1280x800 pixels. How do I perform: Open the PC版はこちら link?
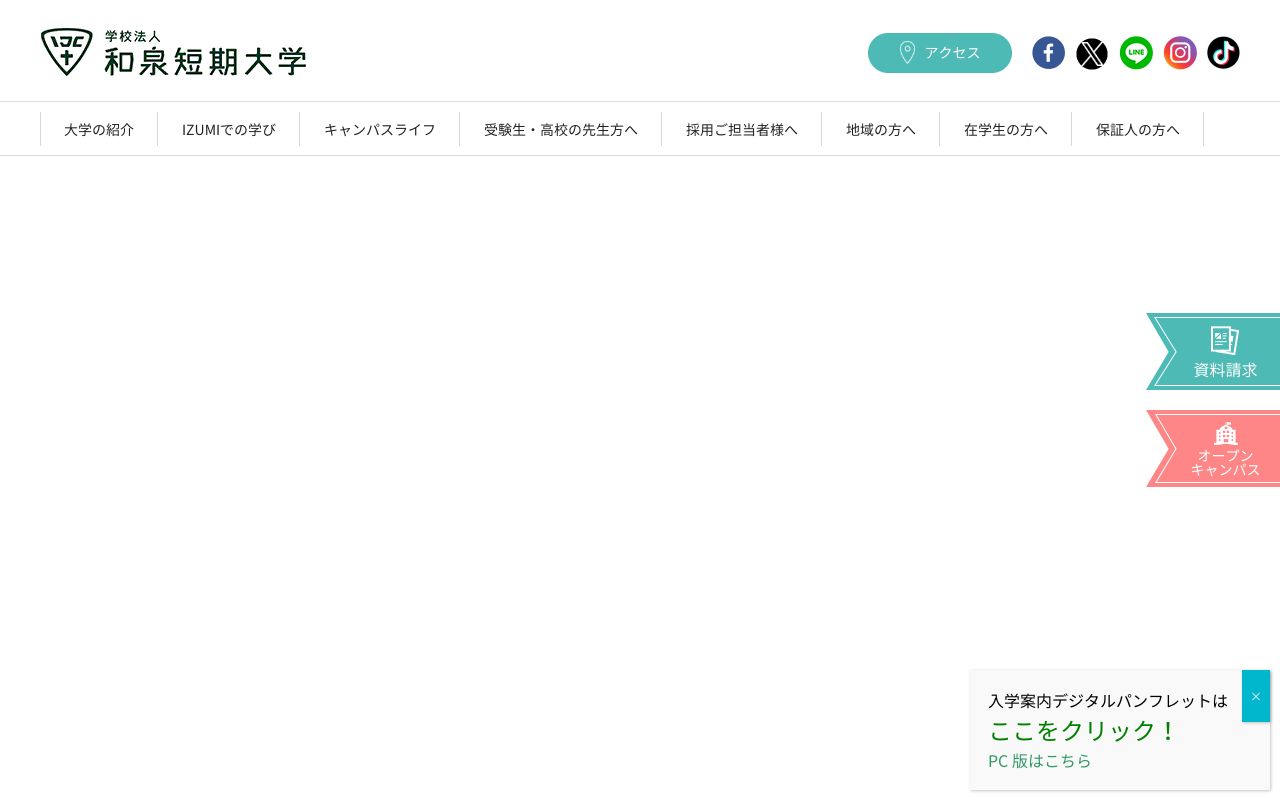pos(1040,760)
